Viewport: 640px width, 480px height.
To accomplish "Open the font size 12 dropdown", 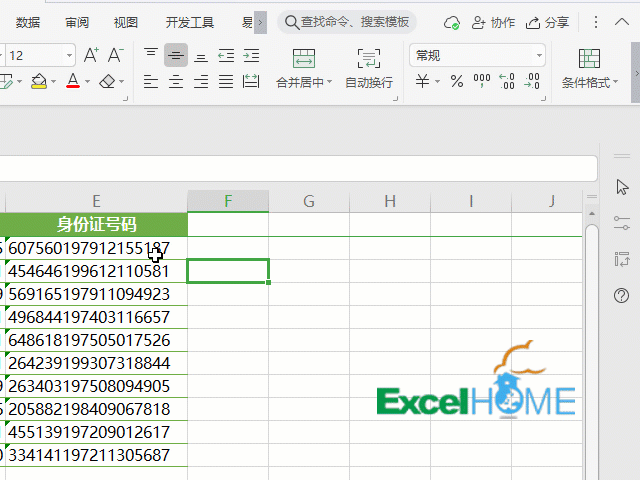I will pyautogui.click(x=69, y=55).
